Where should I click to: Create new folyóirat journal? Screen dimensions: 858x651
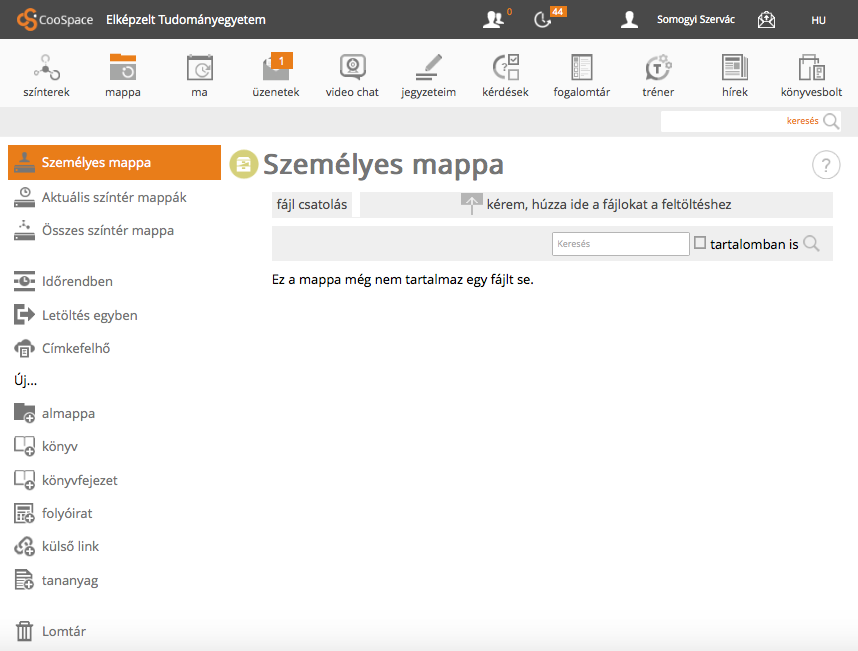[53, 514]
